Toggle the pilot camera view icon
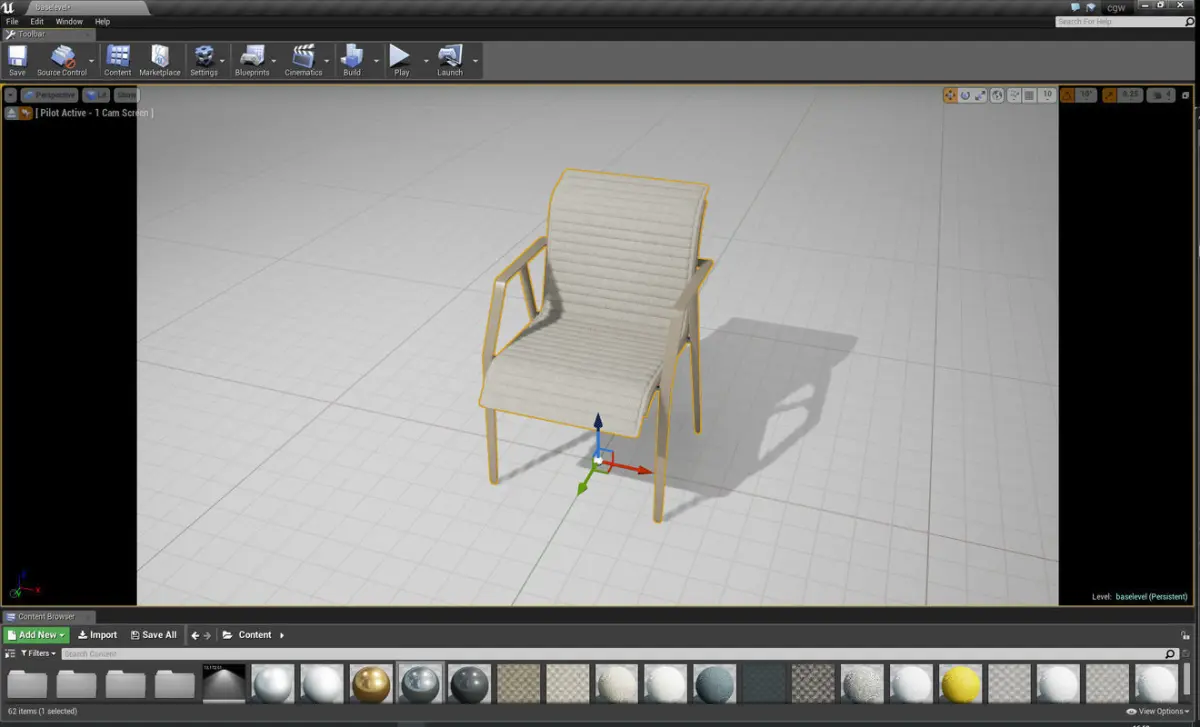The height and width of the screenshot is (727, 1200). coord(26,113)
